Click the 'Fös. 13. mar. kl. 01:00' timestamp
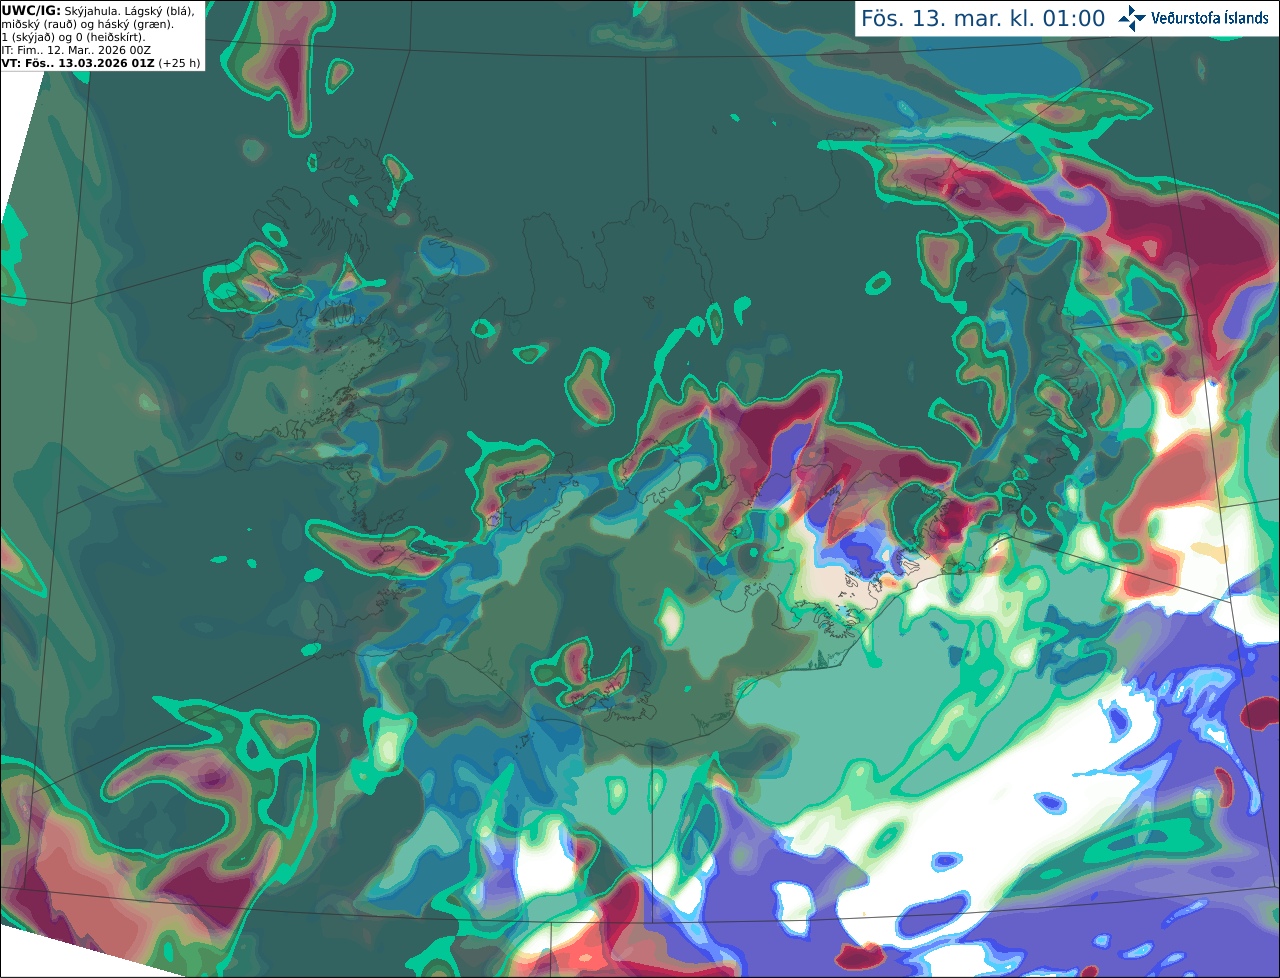Viewport: 1280px width, 978px height. 983,19
